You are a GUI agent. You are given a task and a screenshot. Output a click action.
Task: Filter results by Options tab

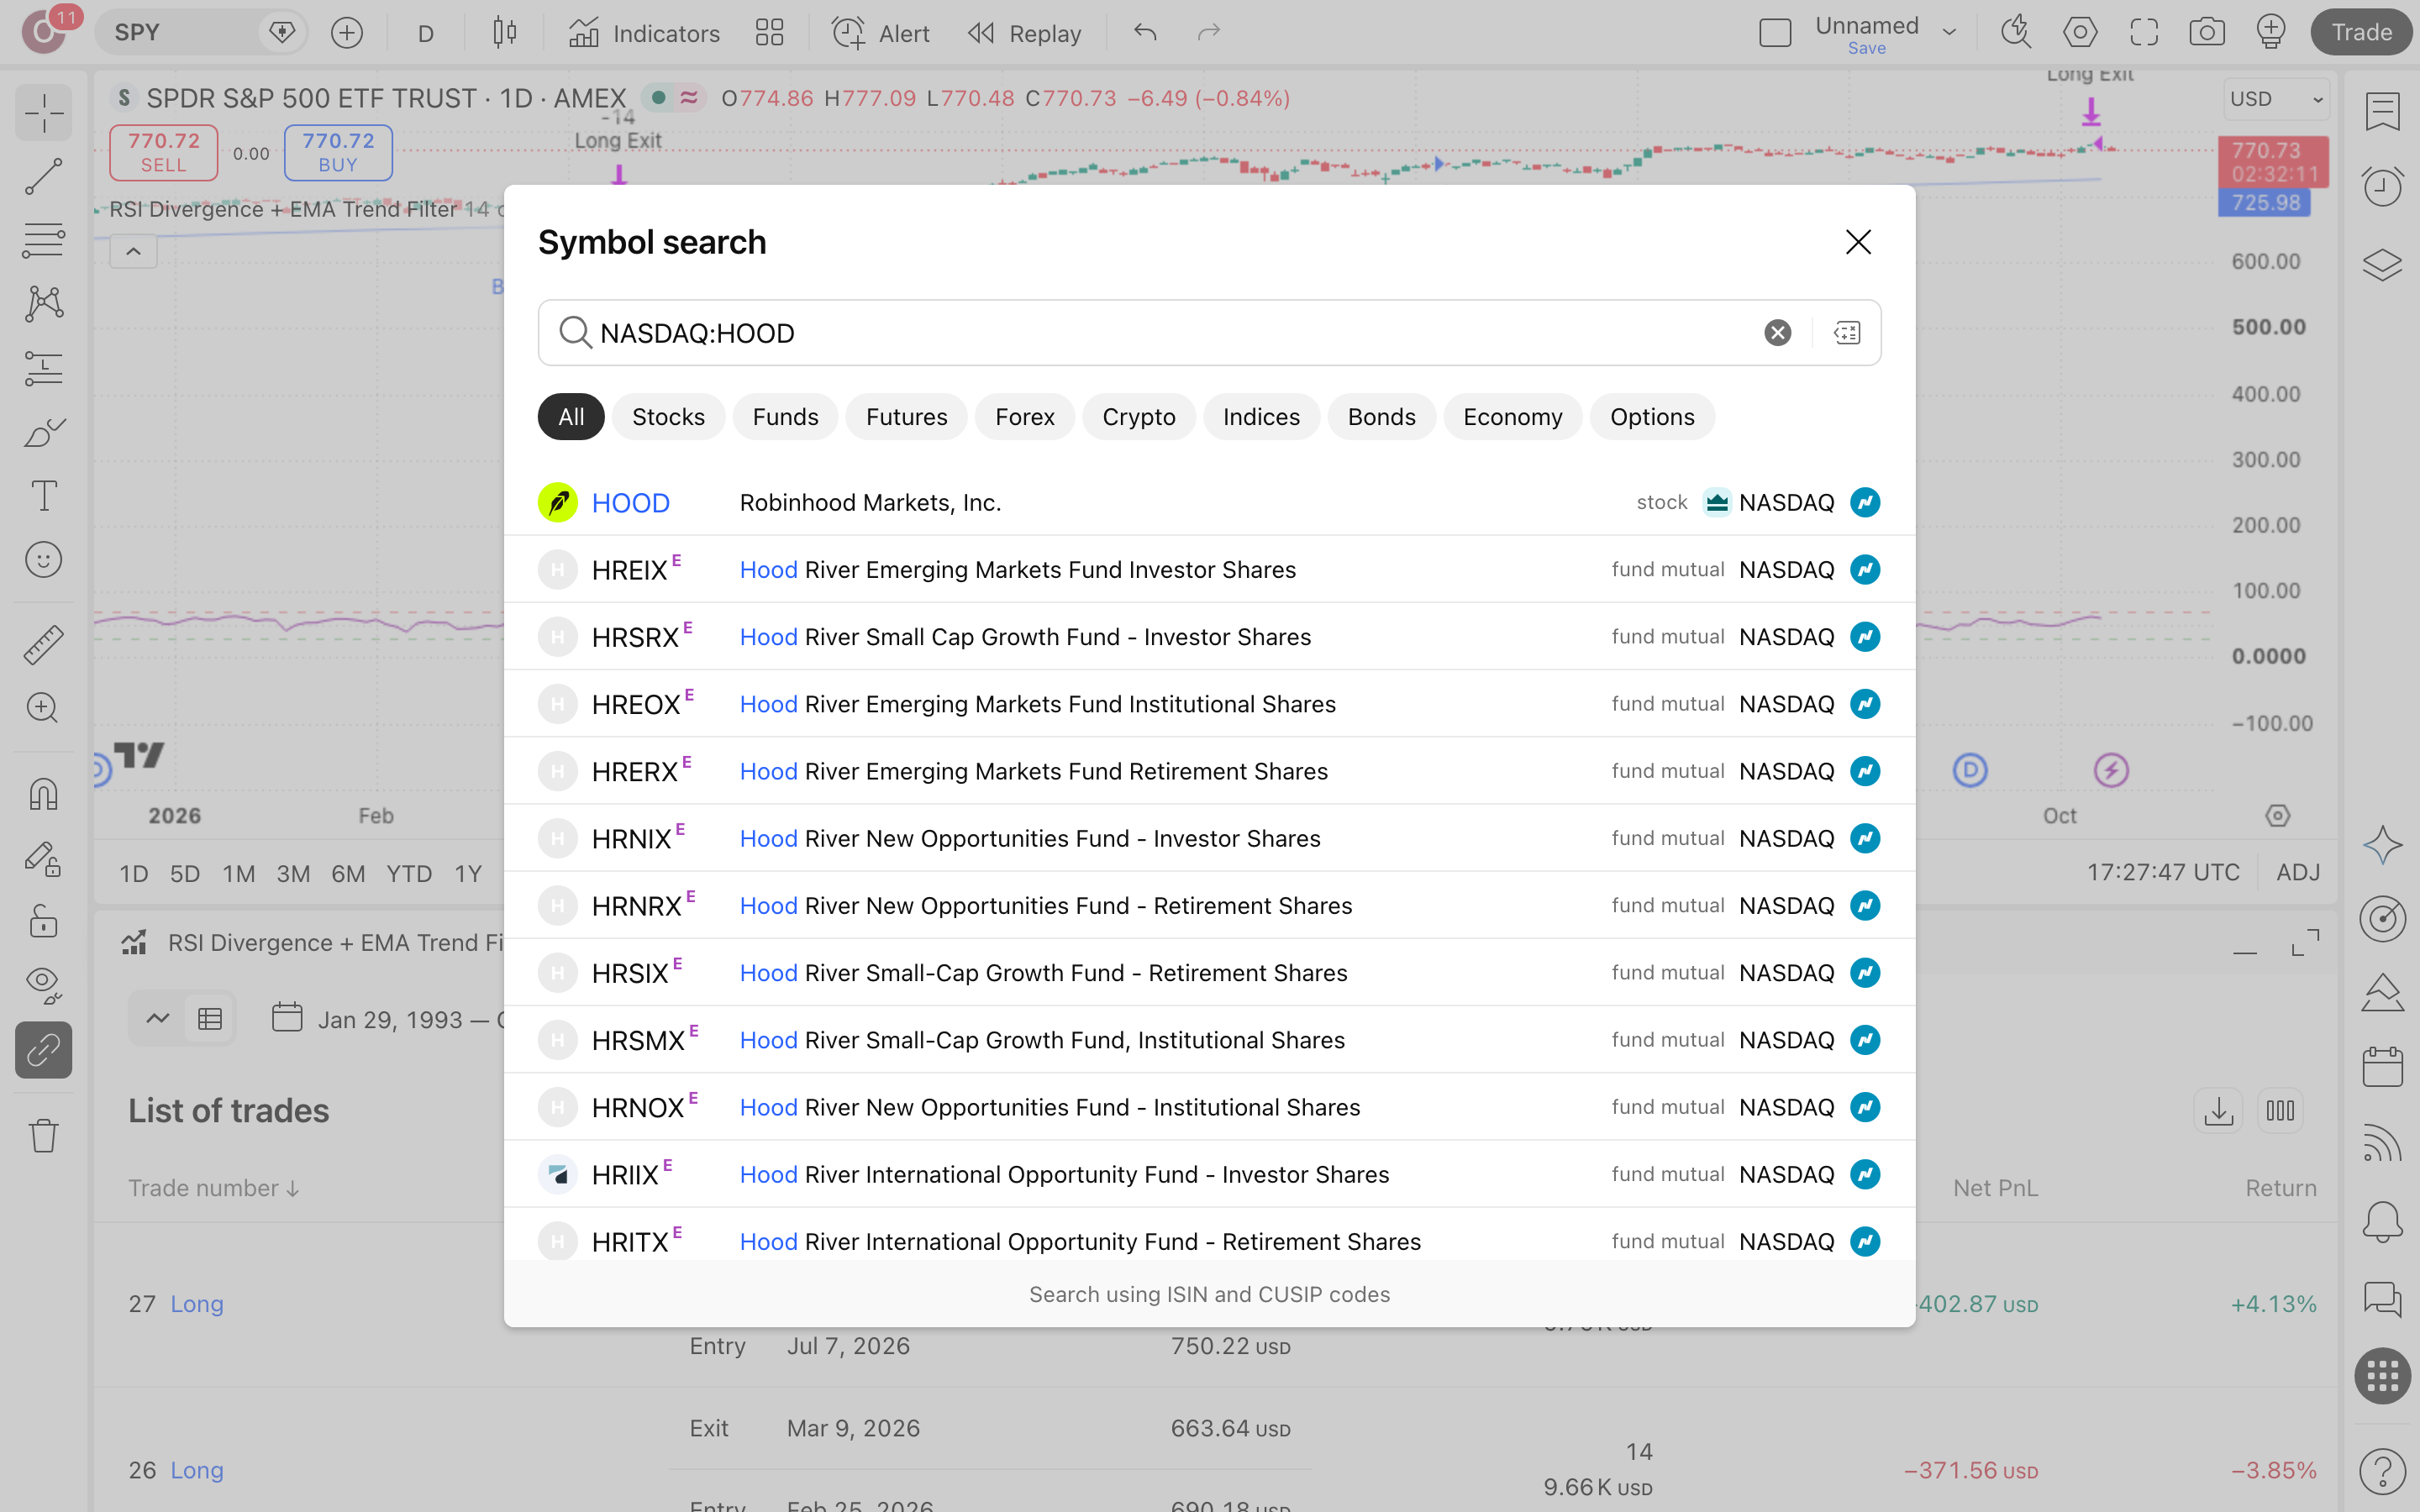[x=1652, y=417]
